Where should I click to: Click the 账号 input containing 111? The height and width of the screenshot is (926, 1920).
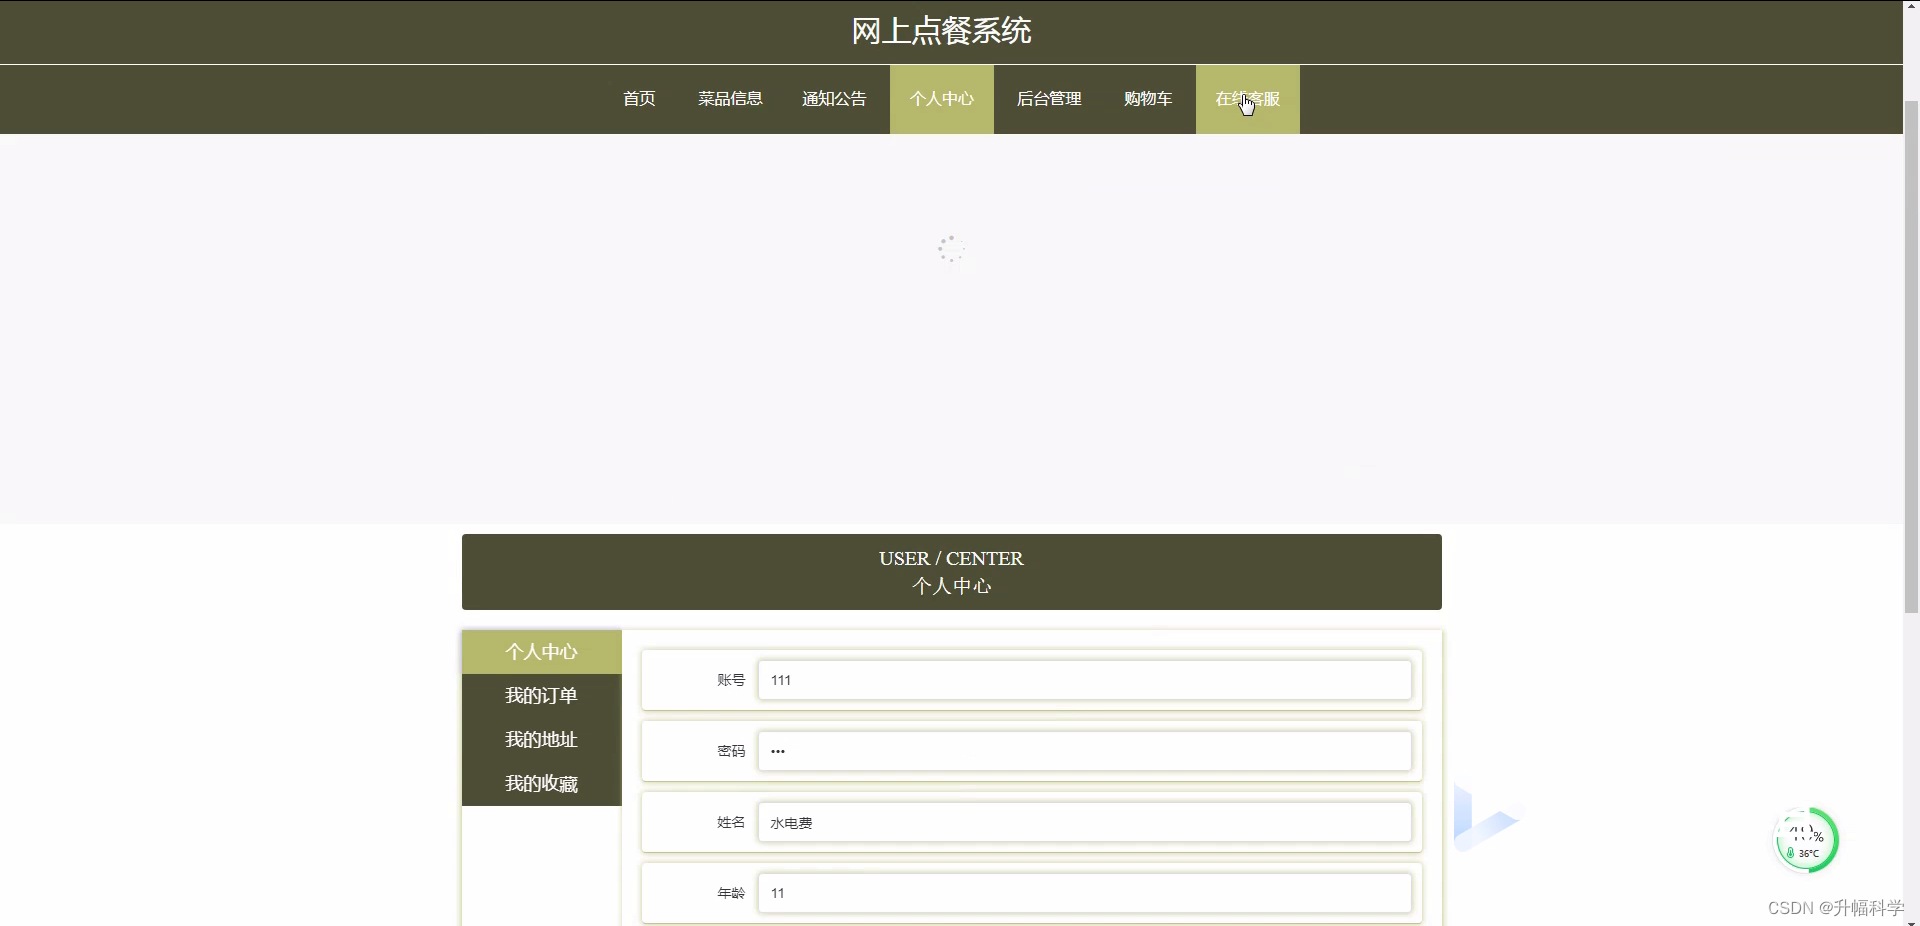1084,680
